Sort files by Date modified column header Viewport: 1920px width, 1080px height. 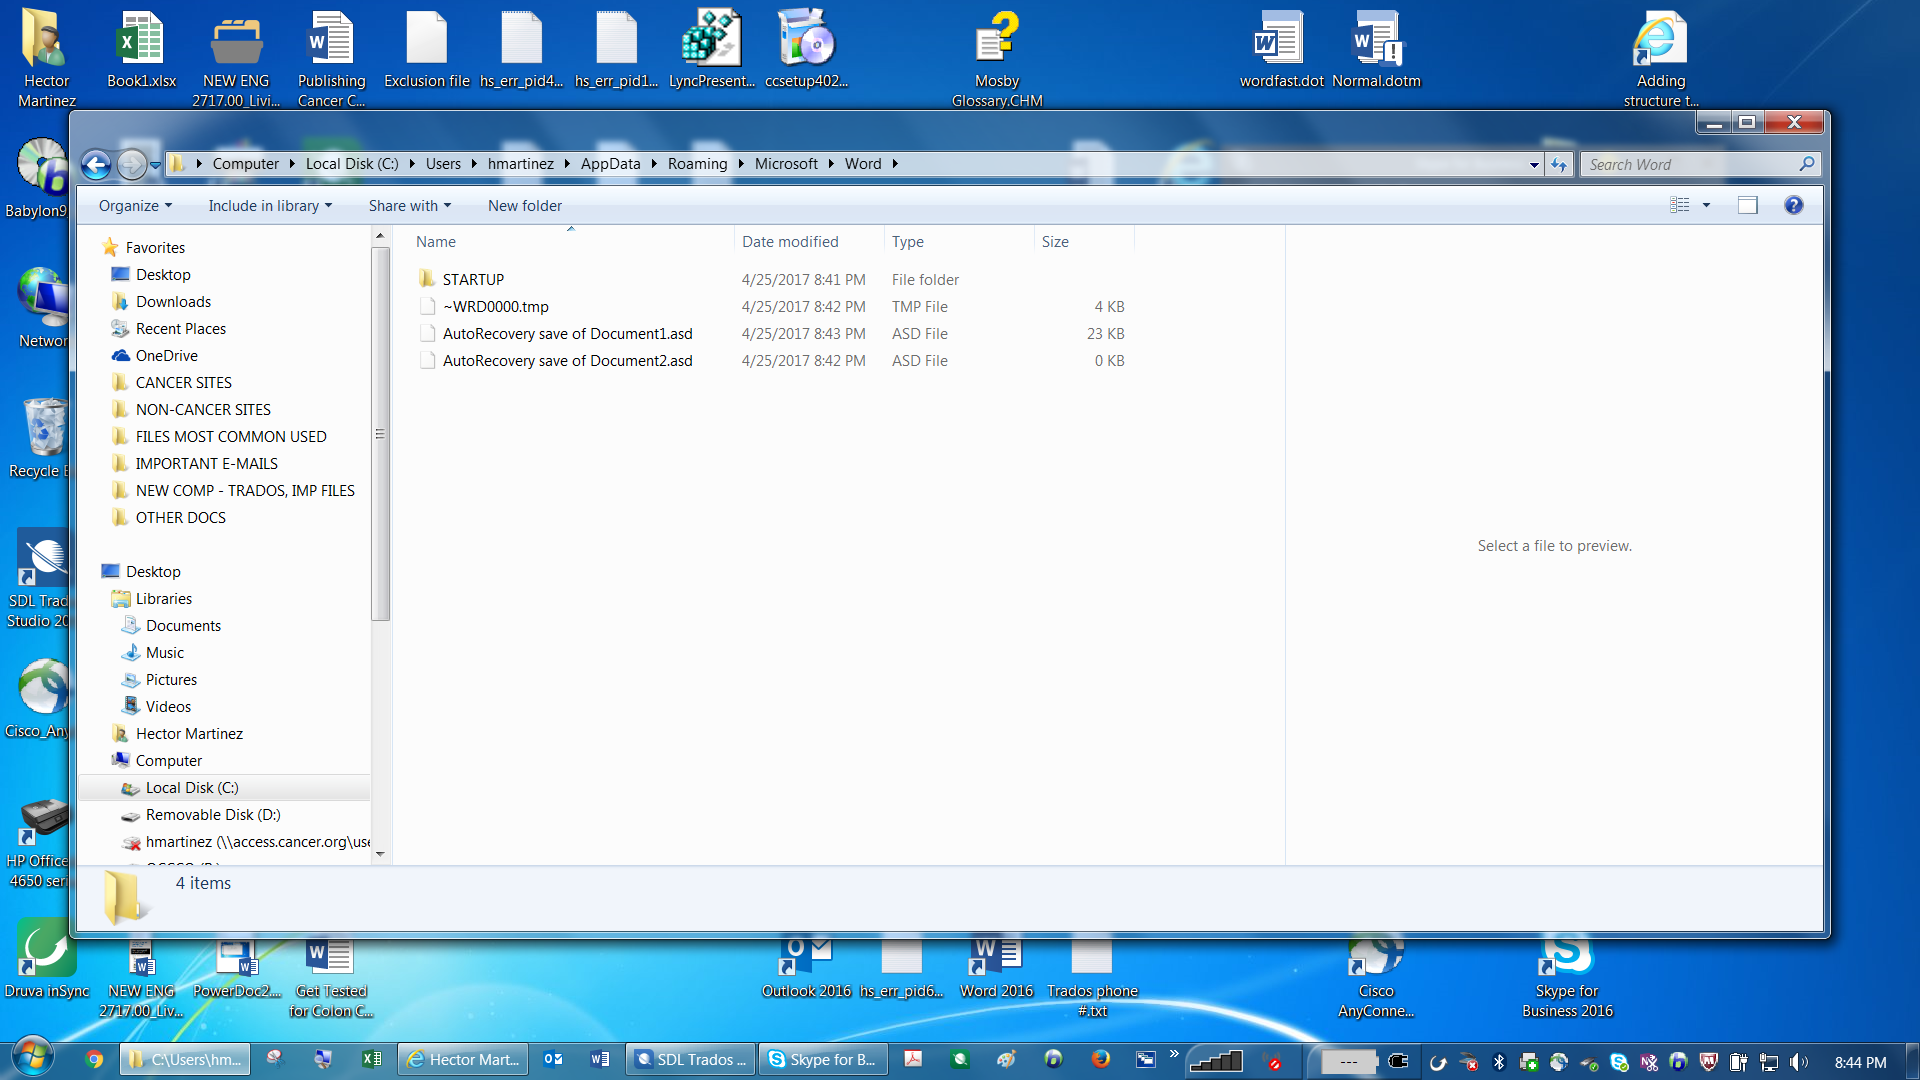(x=790, y=242)
